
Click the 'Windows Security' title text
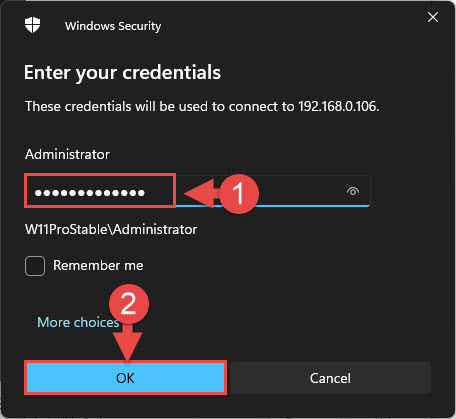coord(113,26)
